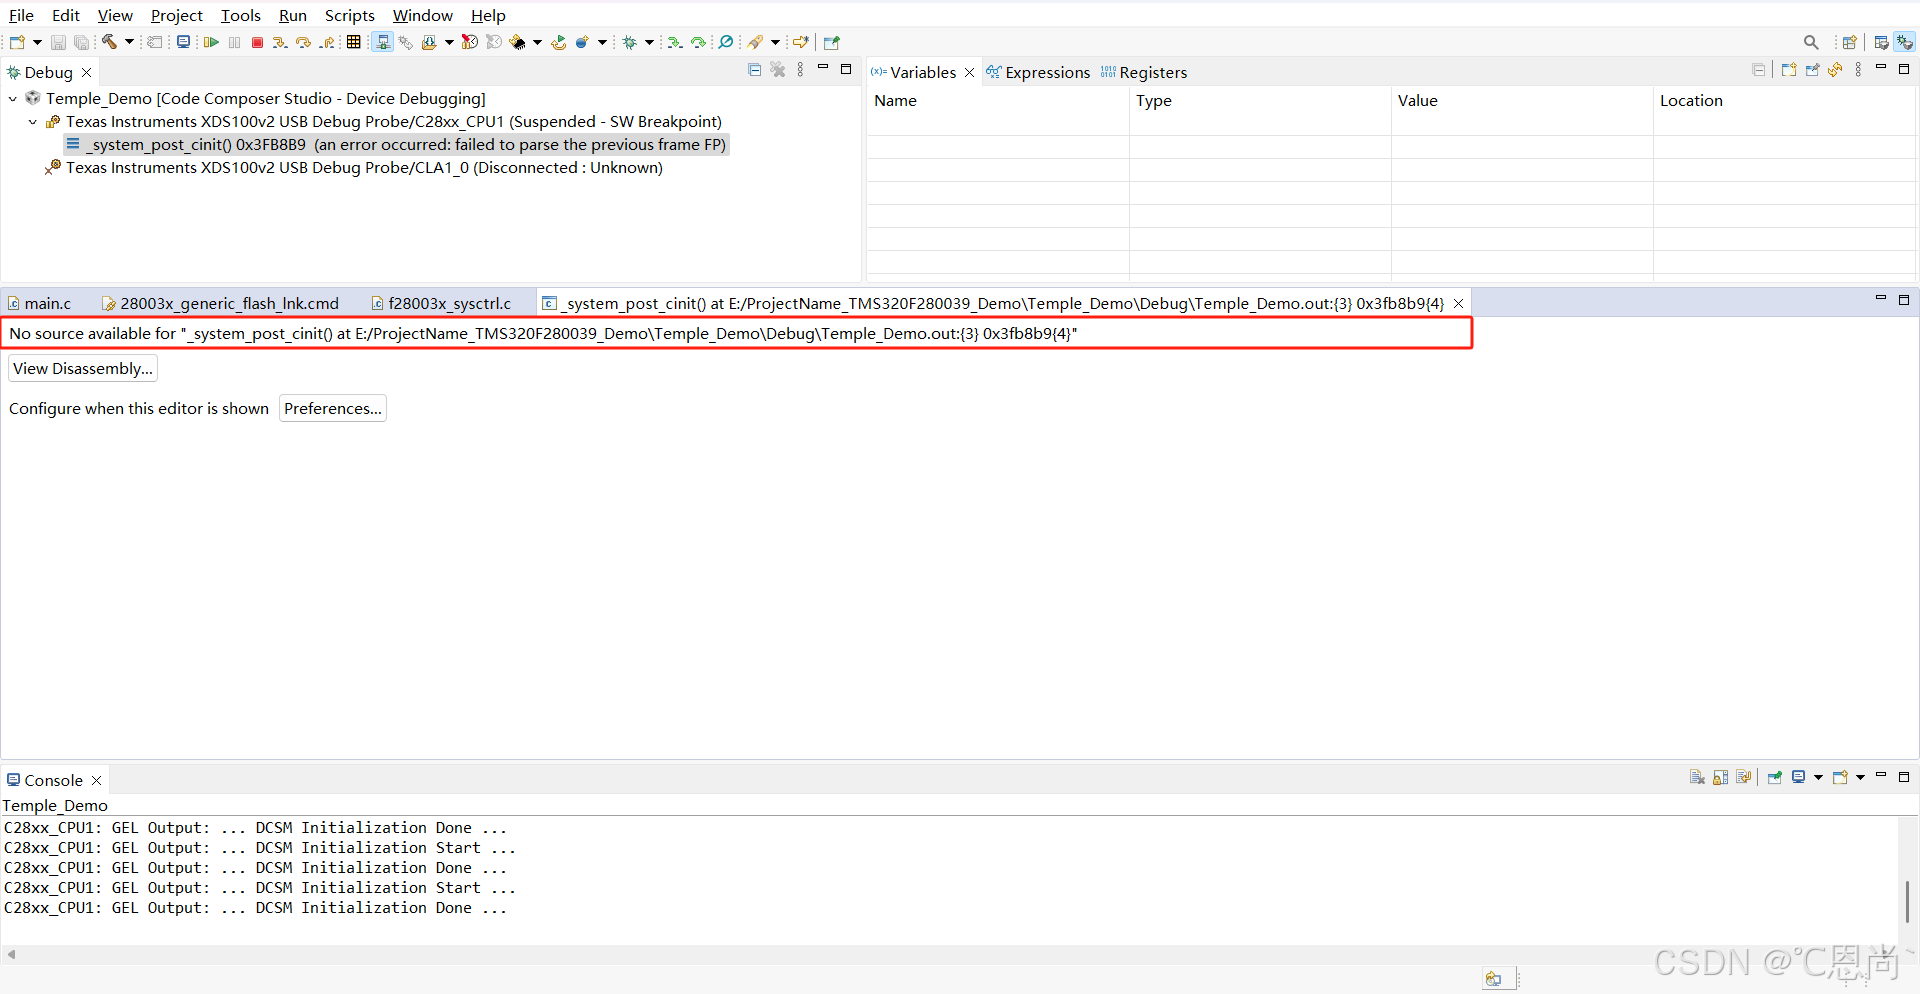Open the File menu

click(x=21, y=15)
